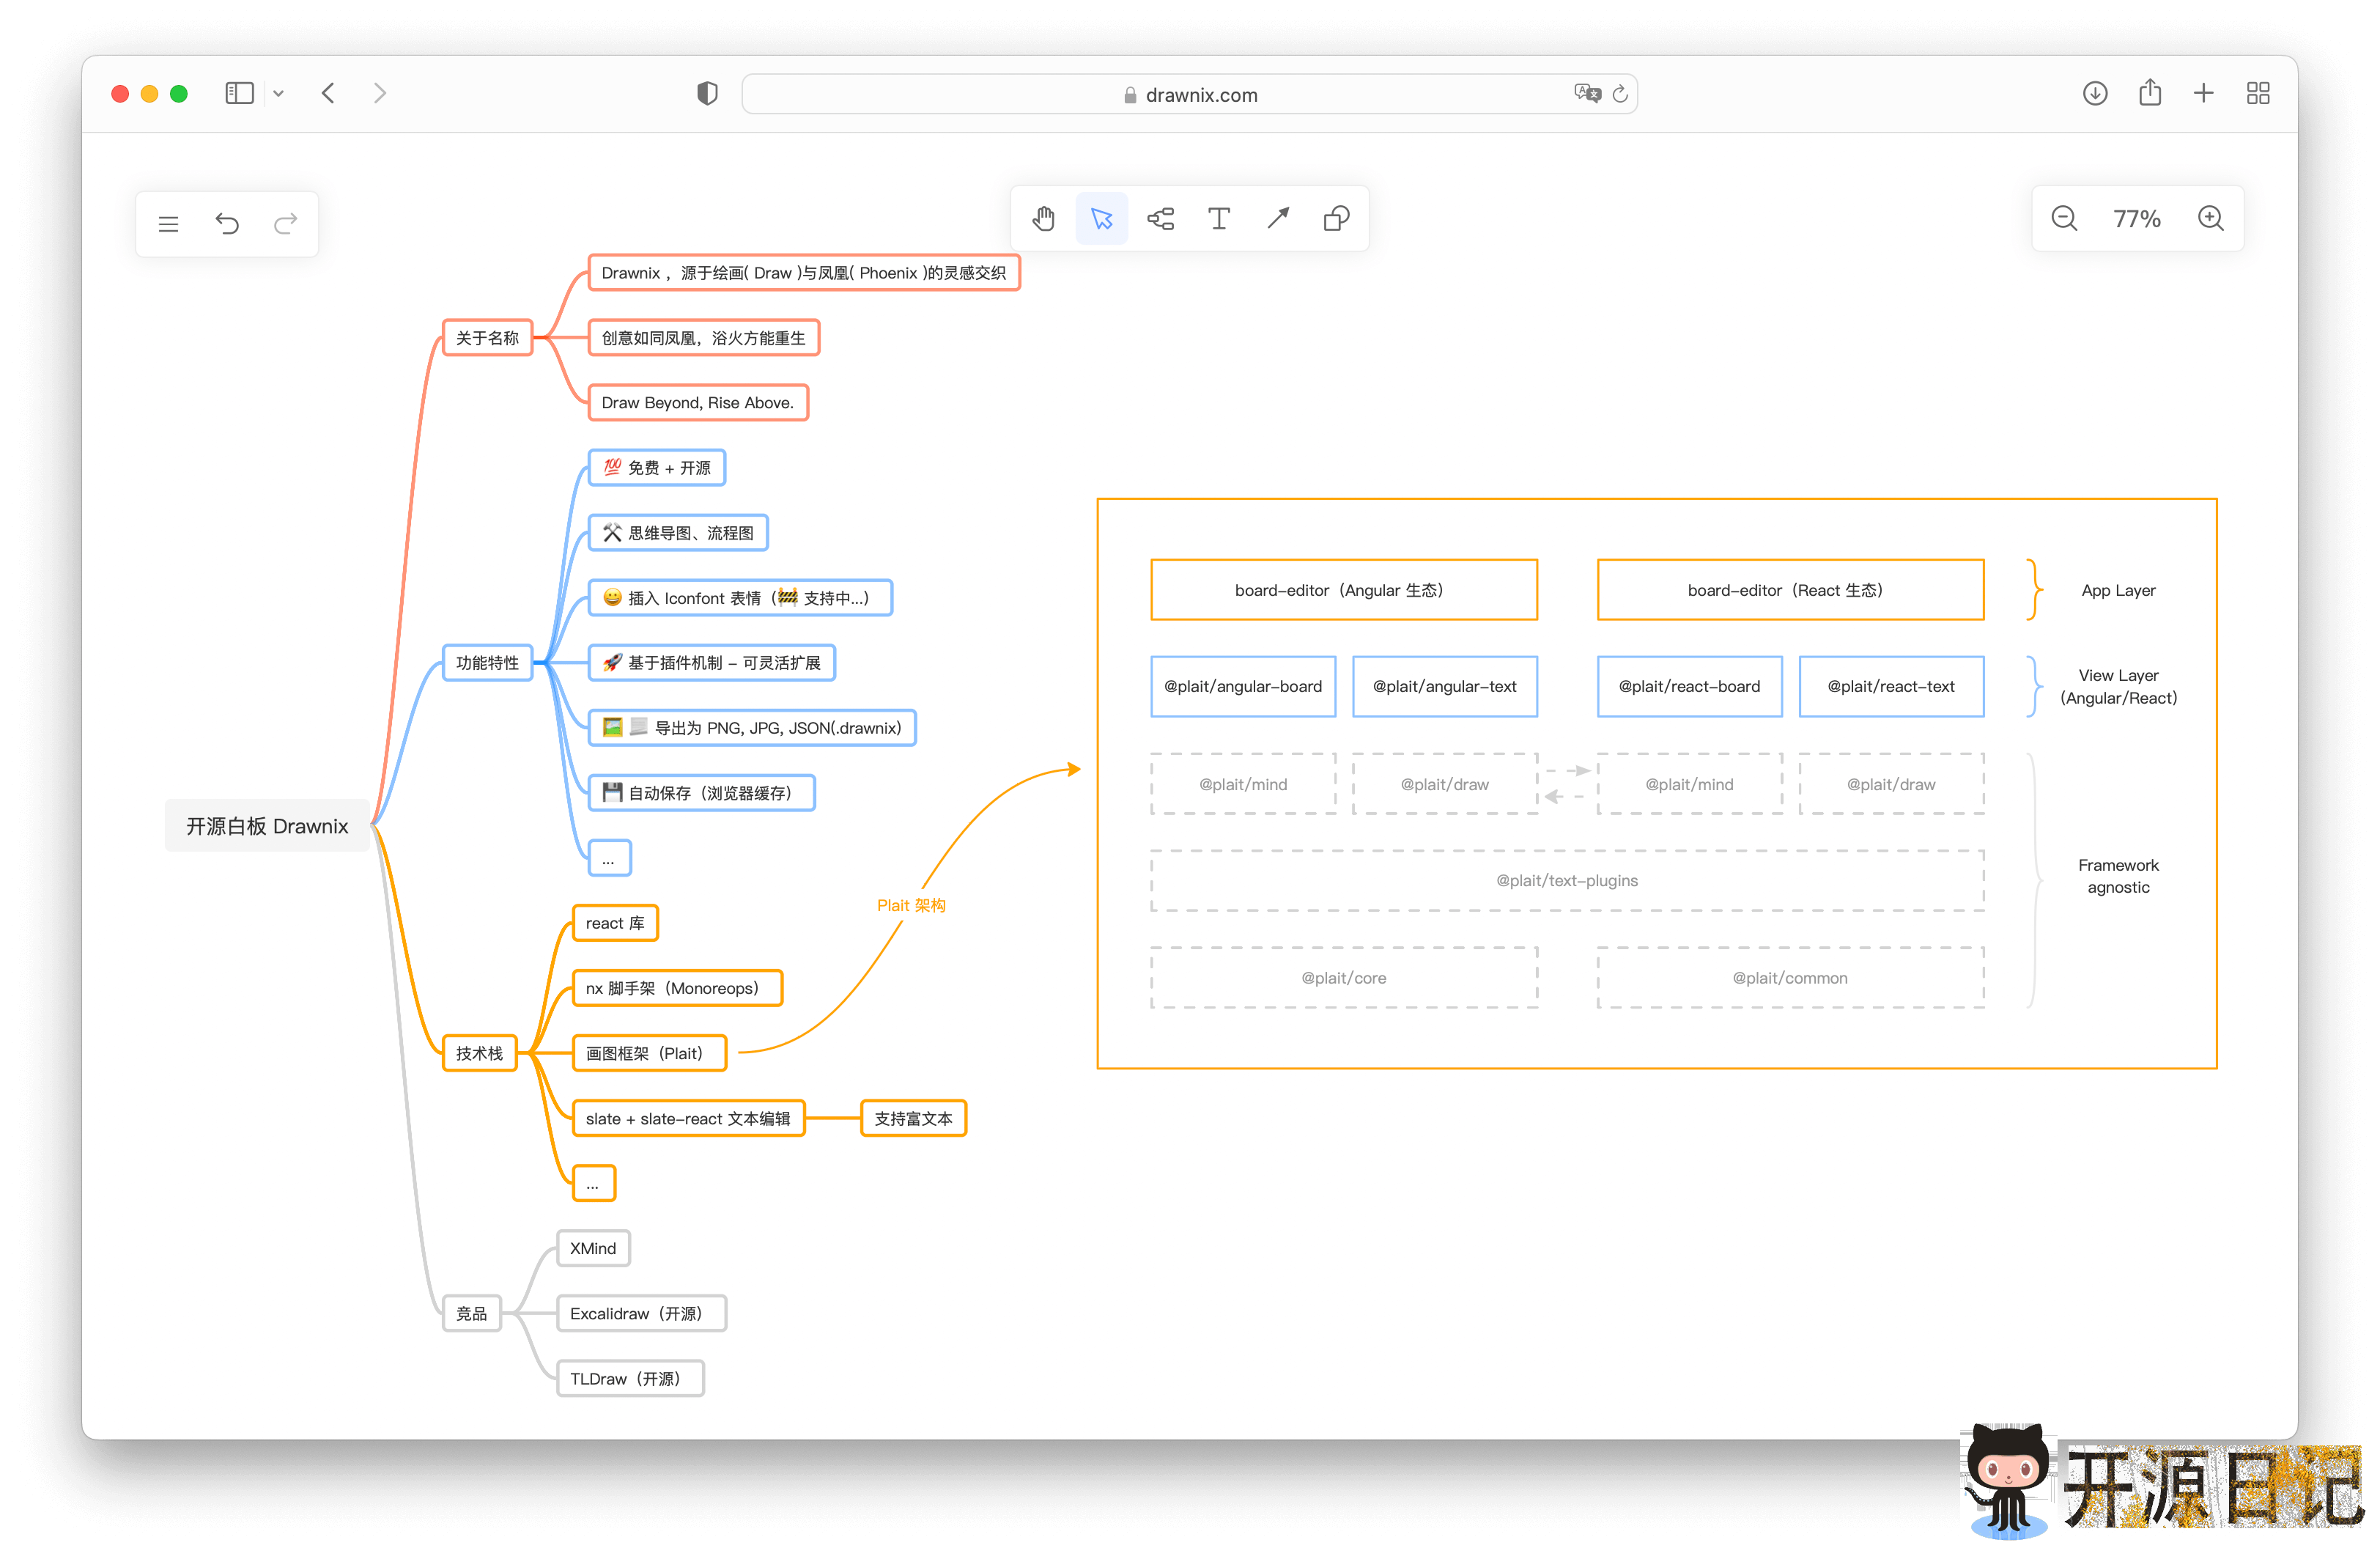This screenshot has width=2380, height=1548.
Task: Reload the drawnix.com page
Action: (1620, 94)
